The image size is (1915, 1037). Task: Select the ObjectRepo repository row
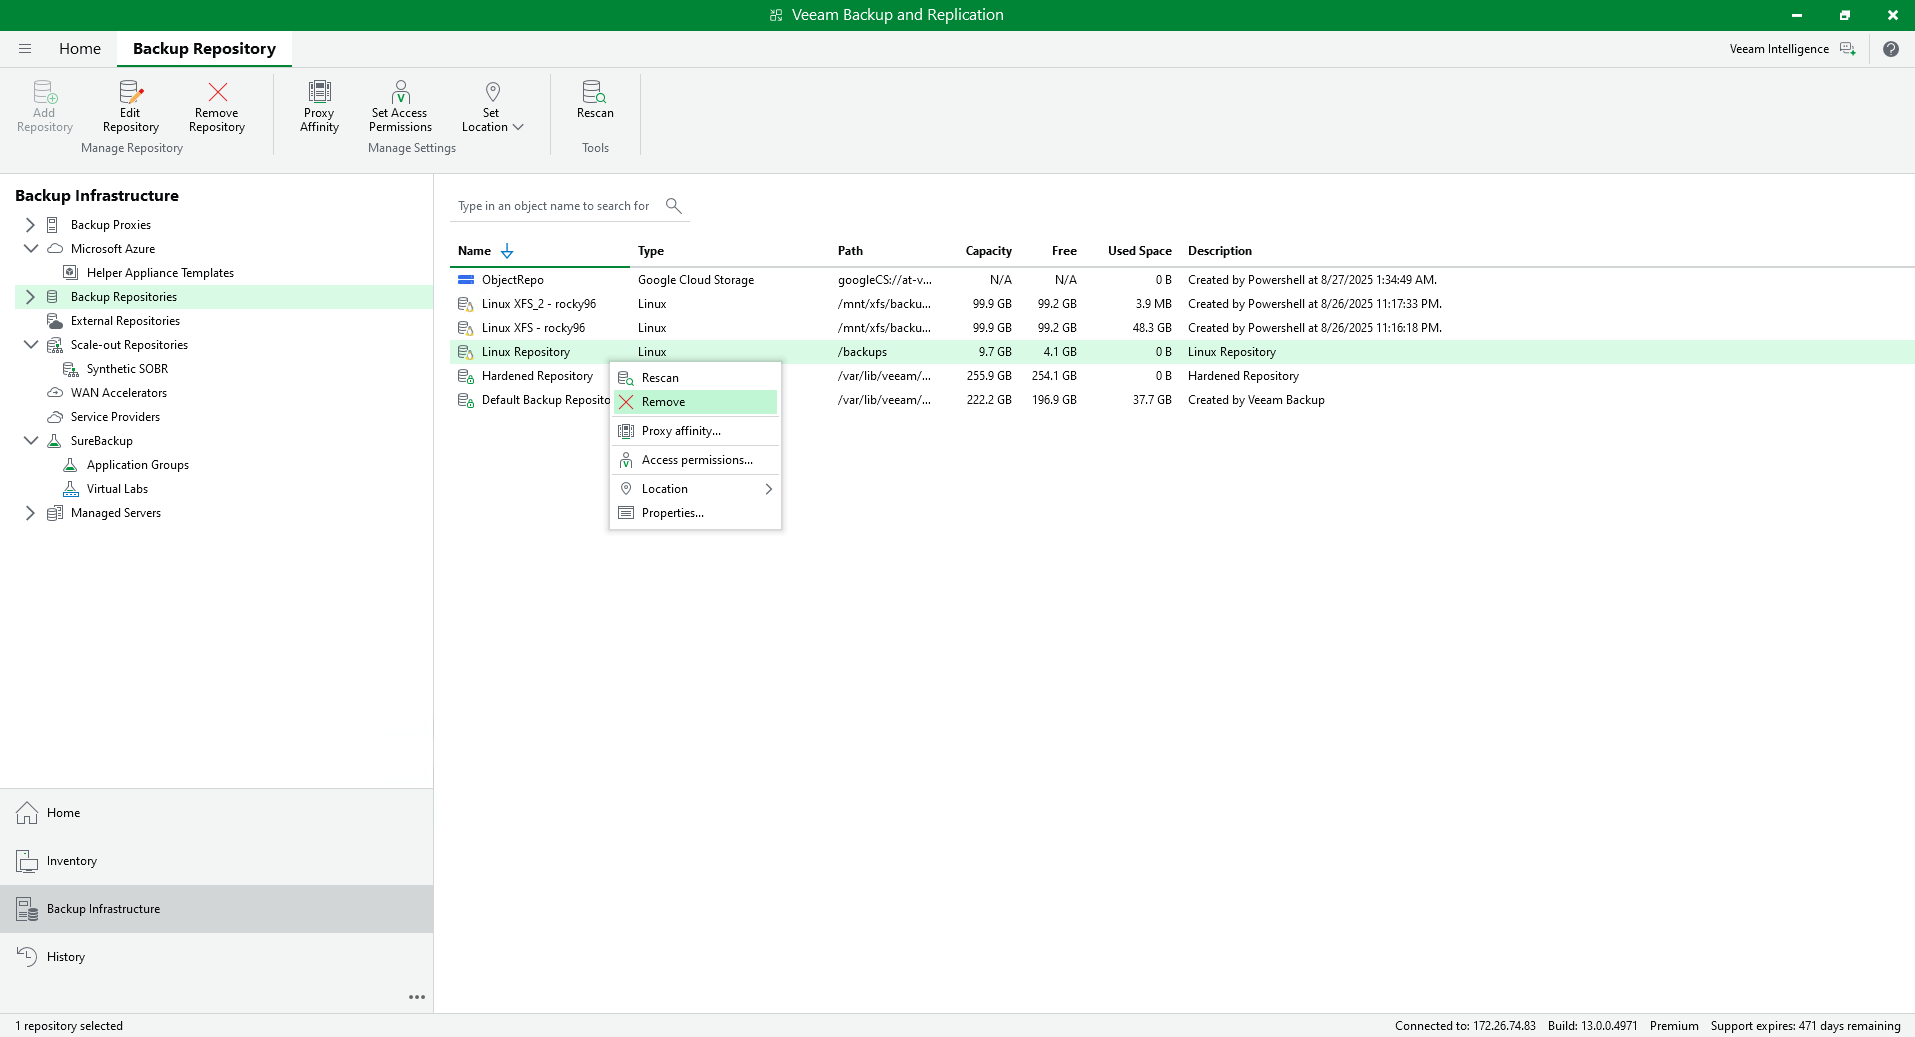[1182, 280]
